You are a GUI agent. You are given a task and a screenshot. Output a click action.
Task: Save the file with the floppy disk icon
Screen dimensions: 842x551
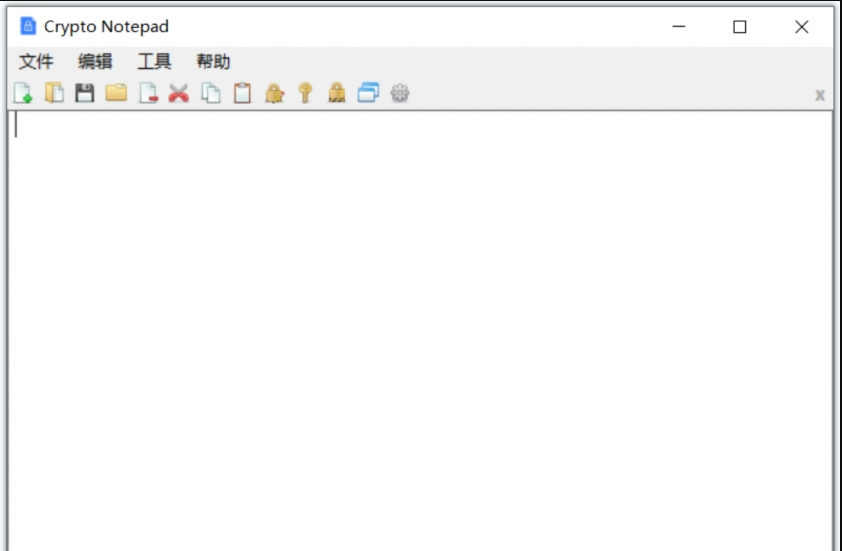pyautogui.click(x=85, y=93)
